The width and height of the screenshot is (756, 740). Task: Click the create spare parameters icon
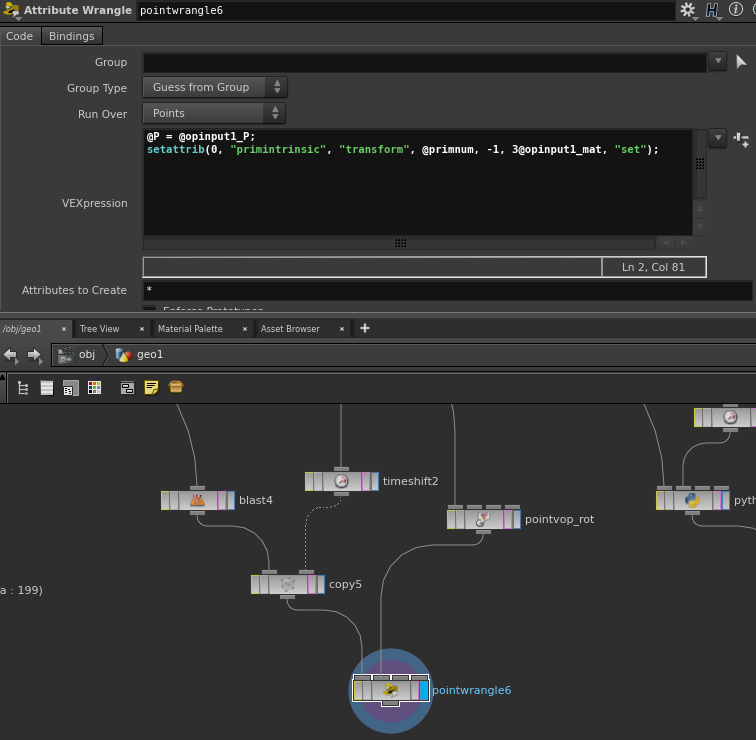tap(741, 140)
